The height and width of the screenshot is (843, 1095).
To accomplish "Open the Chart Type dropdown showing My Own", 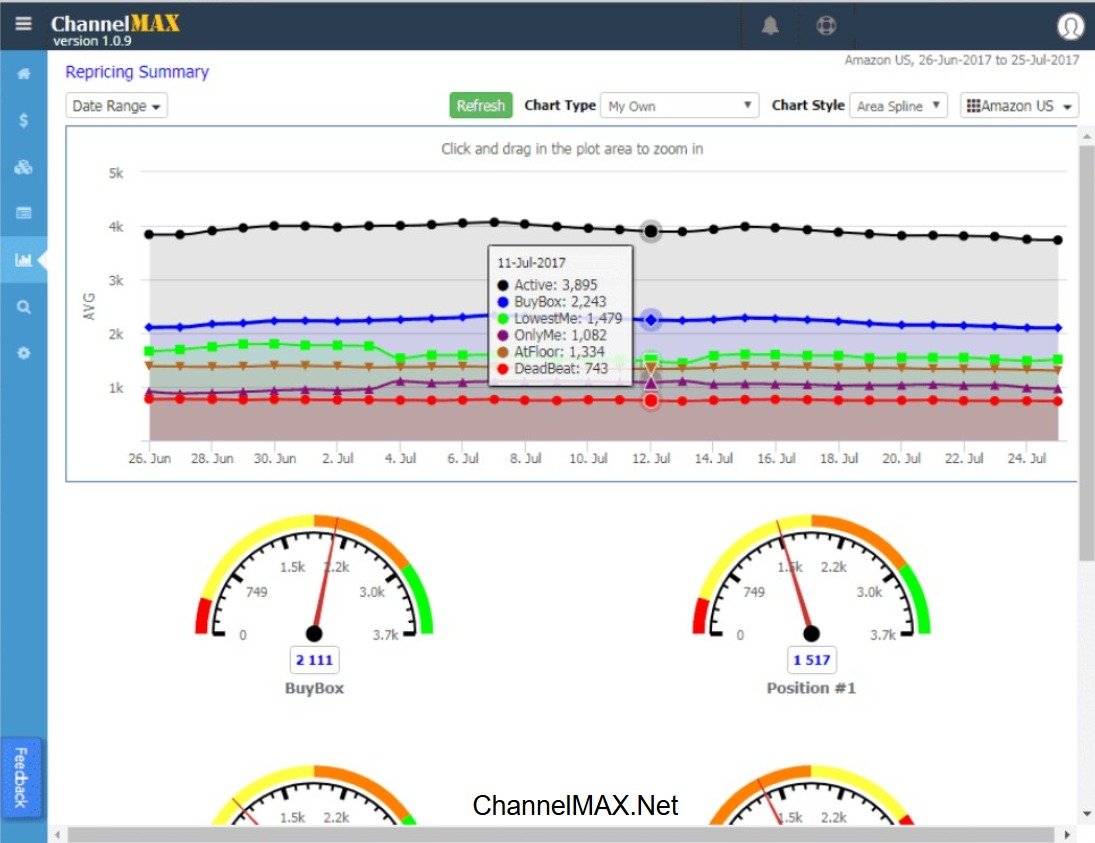I will [679, 105].
